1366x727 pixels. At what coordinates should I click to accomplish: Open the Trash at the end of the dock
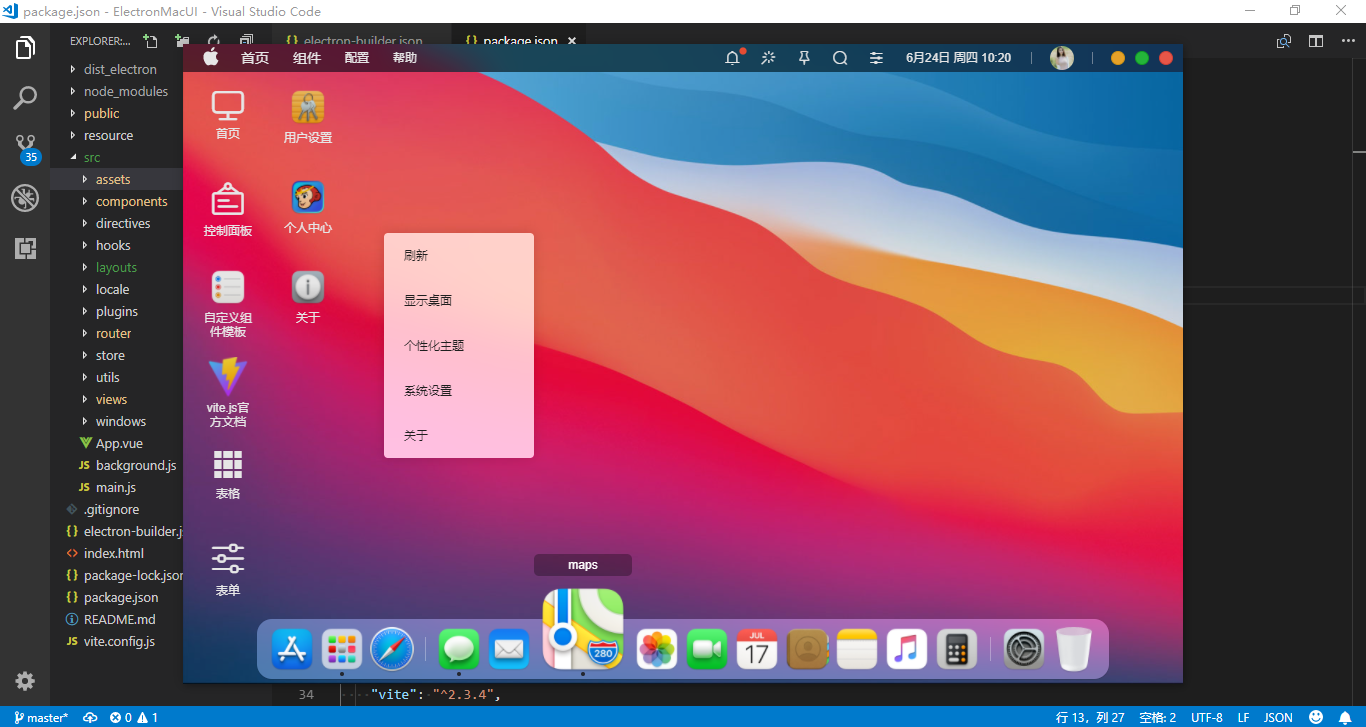click(1073, 648)
